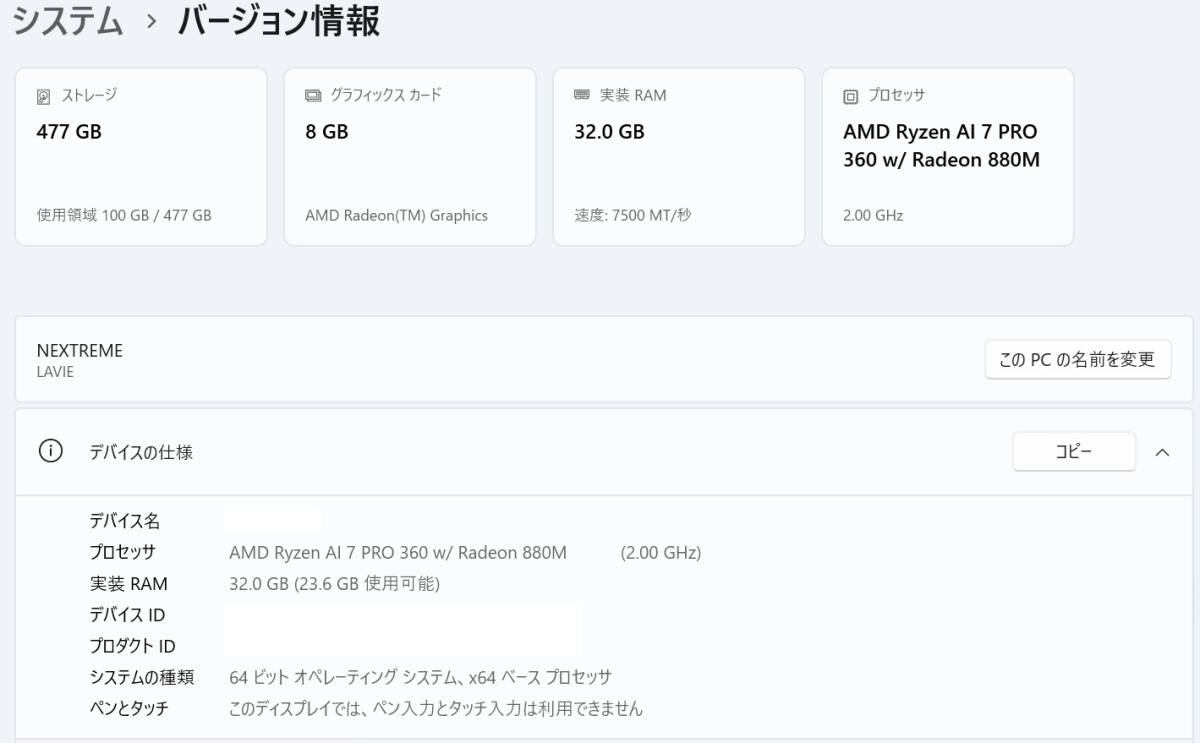The image size is (1200, 743).
Task: Go back to System breadcrumb
Action: (68, 22)
